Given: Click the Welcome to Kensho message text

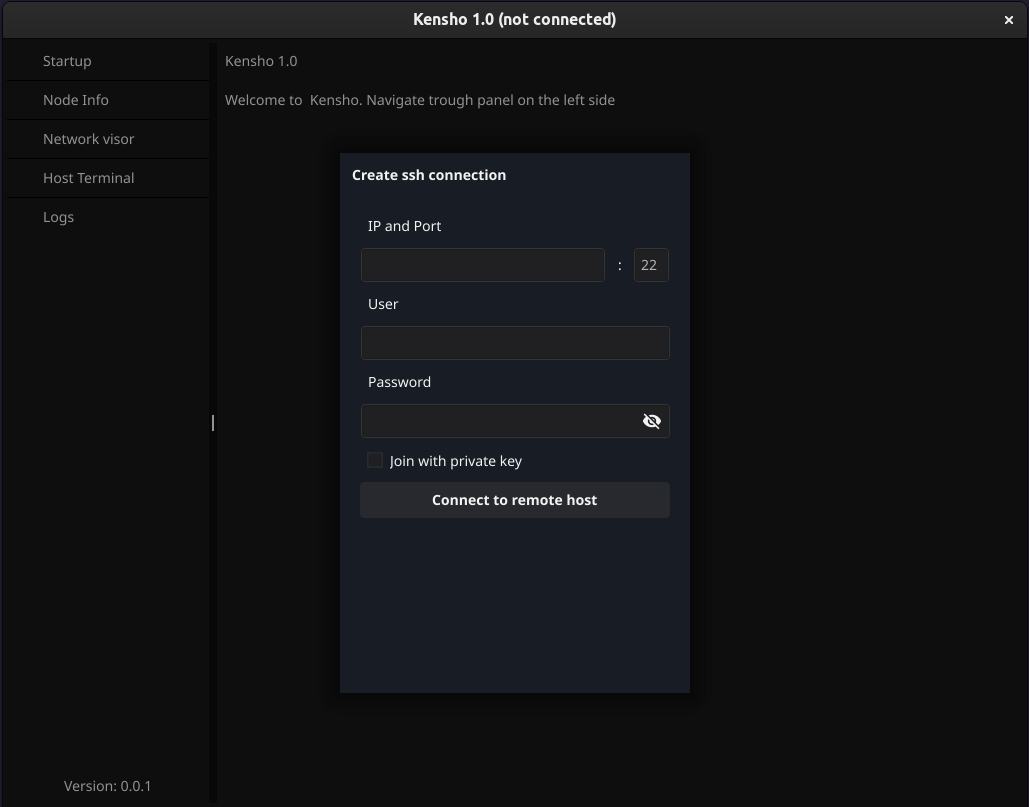Looking at the screenshot, I should (419, 100).
